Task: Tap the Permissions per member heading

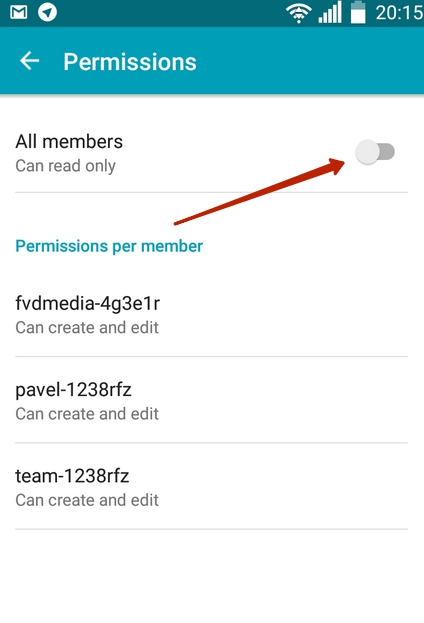Action: (x=109, y=246)
